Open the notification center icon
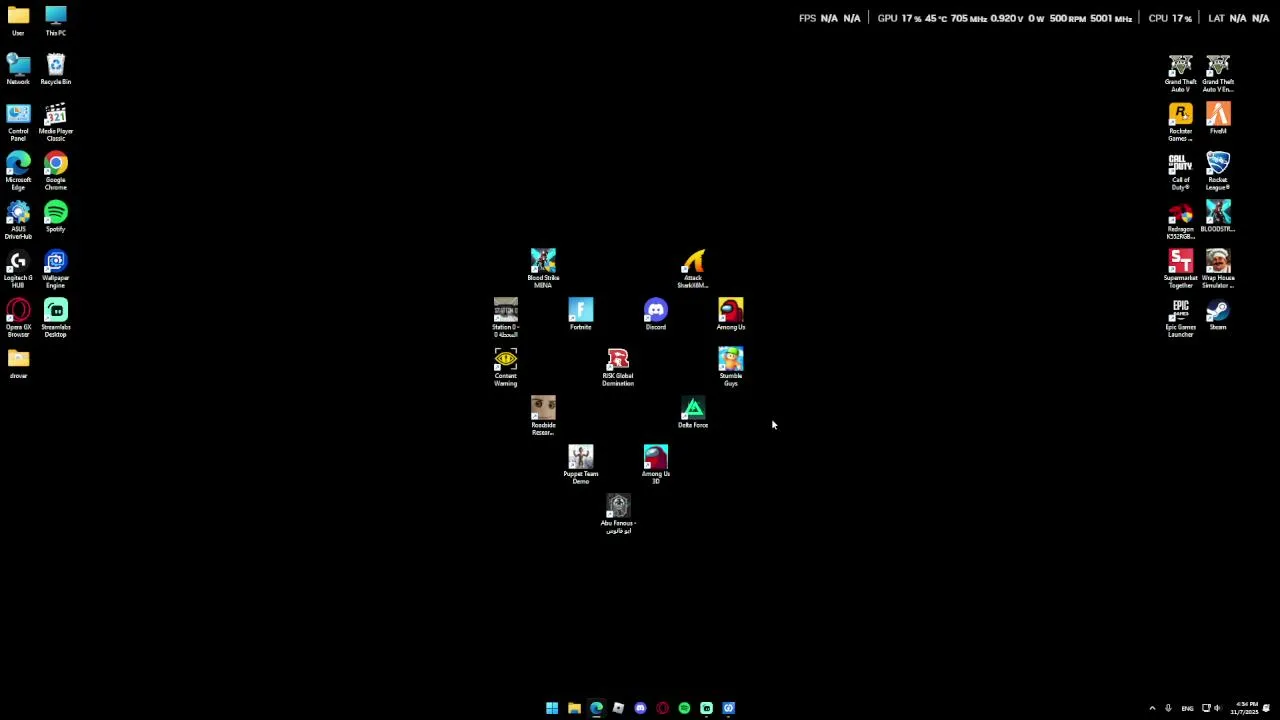The image size is (1280, 720). [x=1266, y=708]
